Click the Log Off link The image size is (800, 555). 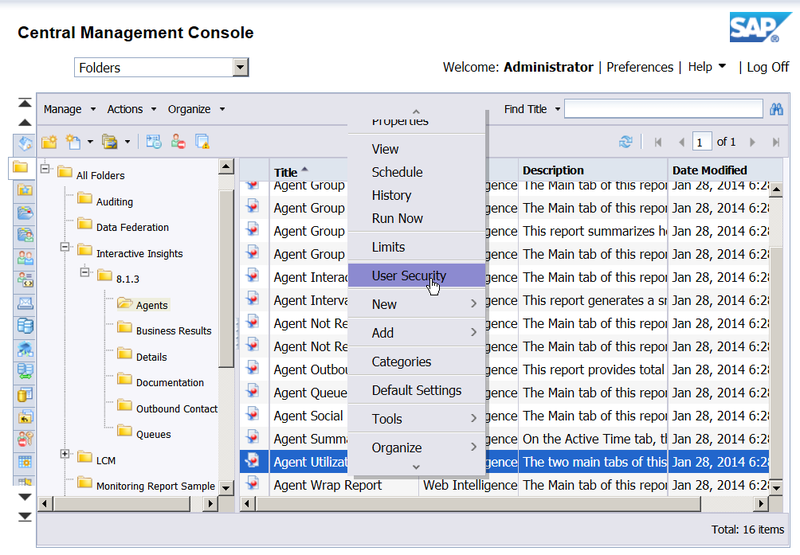pyautogui.click(x=767, y=67)
